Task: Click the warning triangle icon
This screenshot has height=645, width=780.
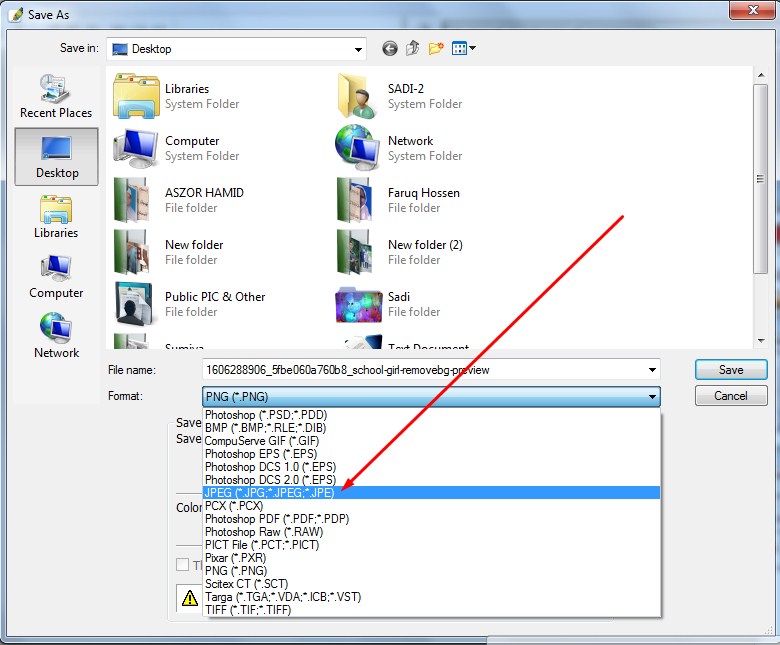Action: pos(190,598)
